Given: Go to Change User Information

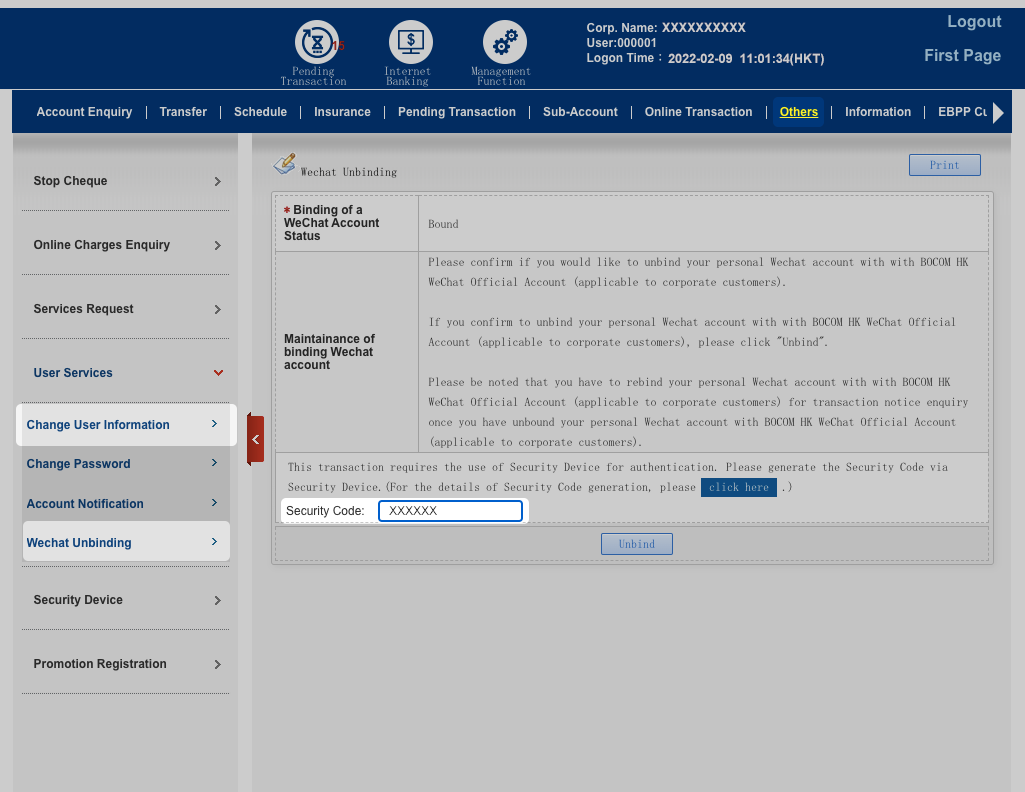Looking at the screenshot, I should (122, 425).
